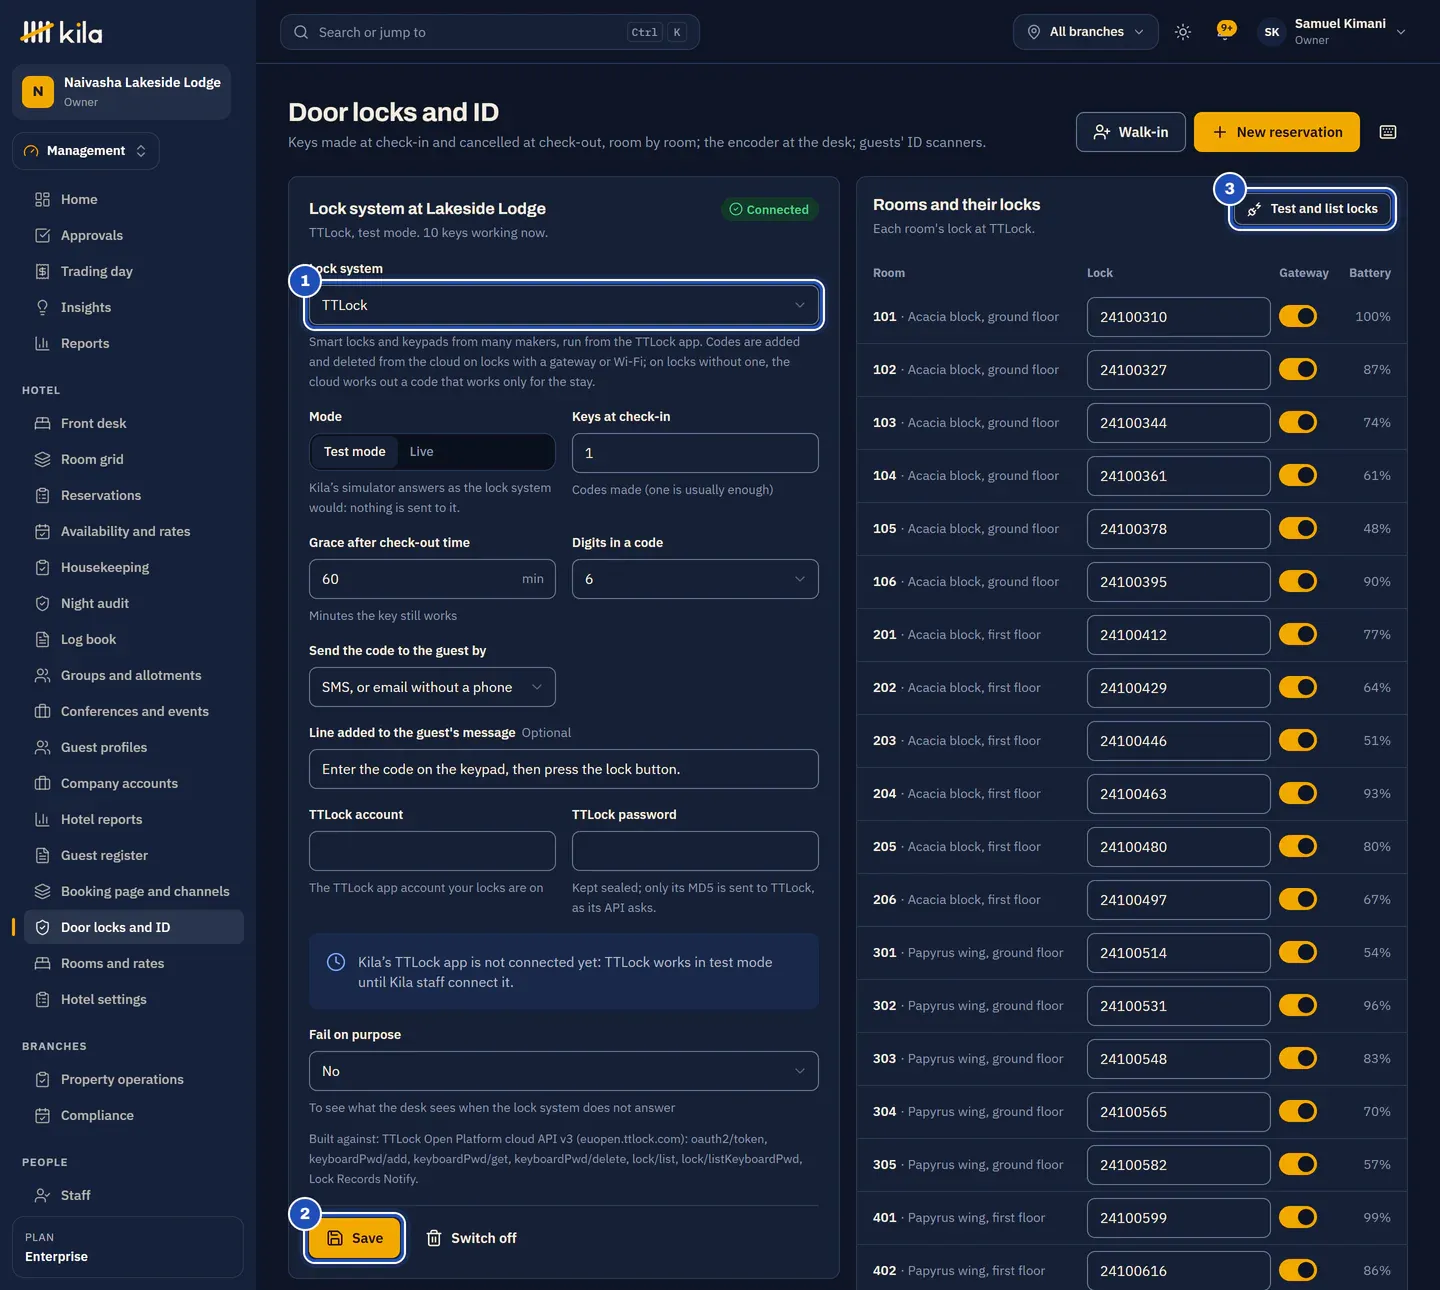Click New reservation button
The image size is (1440, 1290).
1277,132
